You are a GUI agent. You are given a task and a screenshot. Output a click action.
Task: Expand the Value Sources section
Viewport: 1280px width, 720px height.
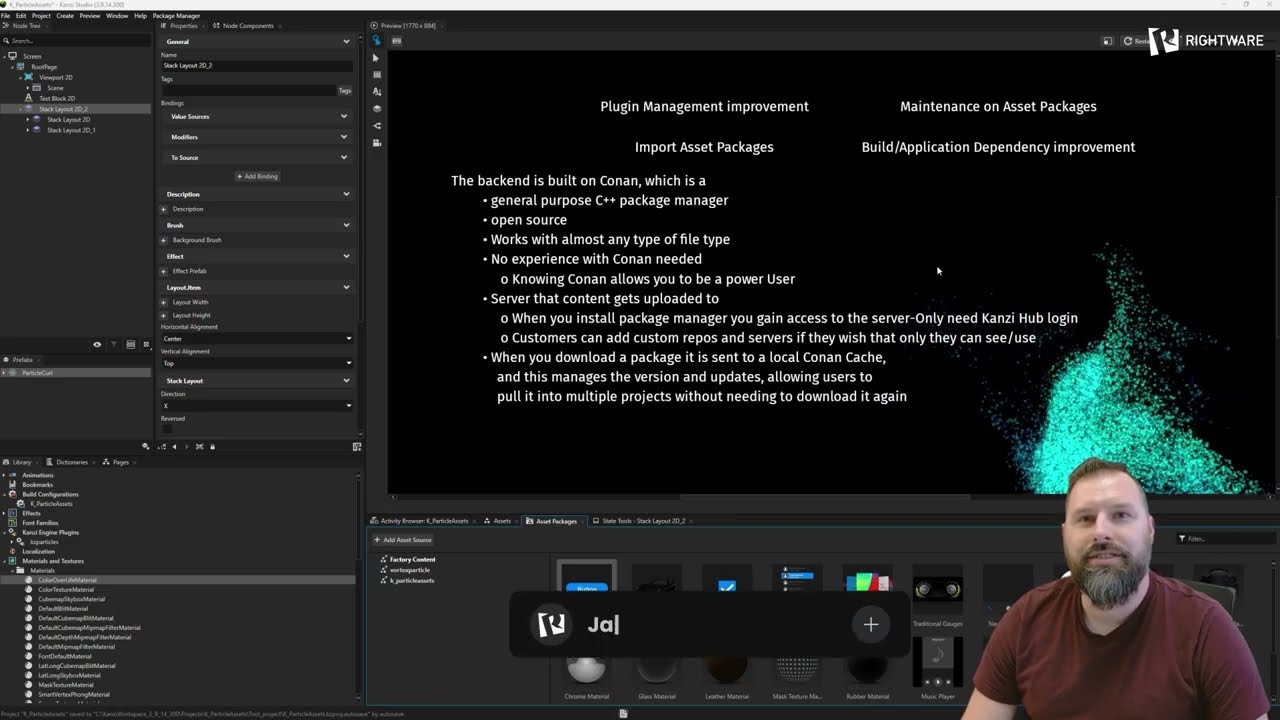(x=344, y=116)
